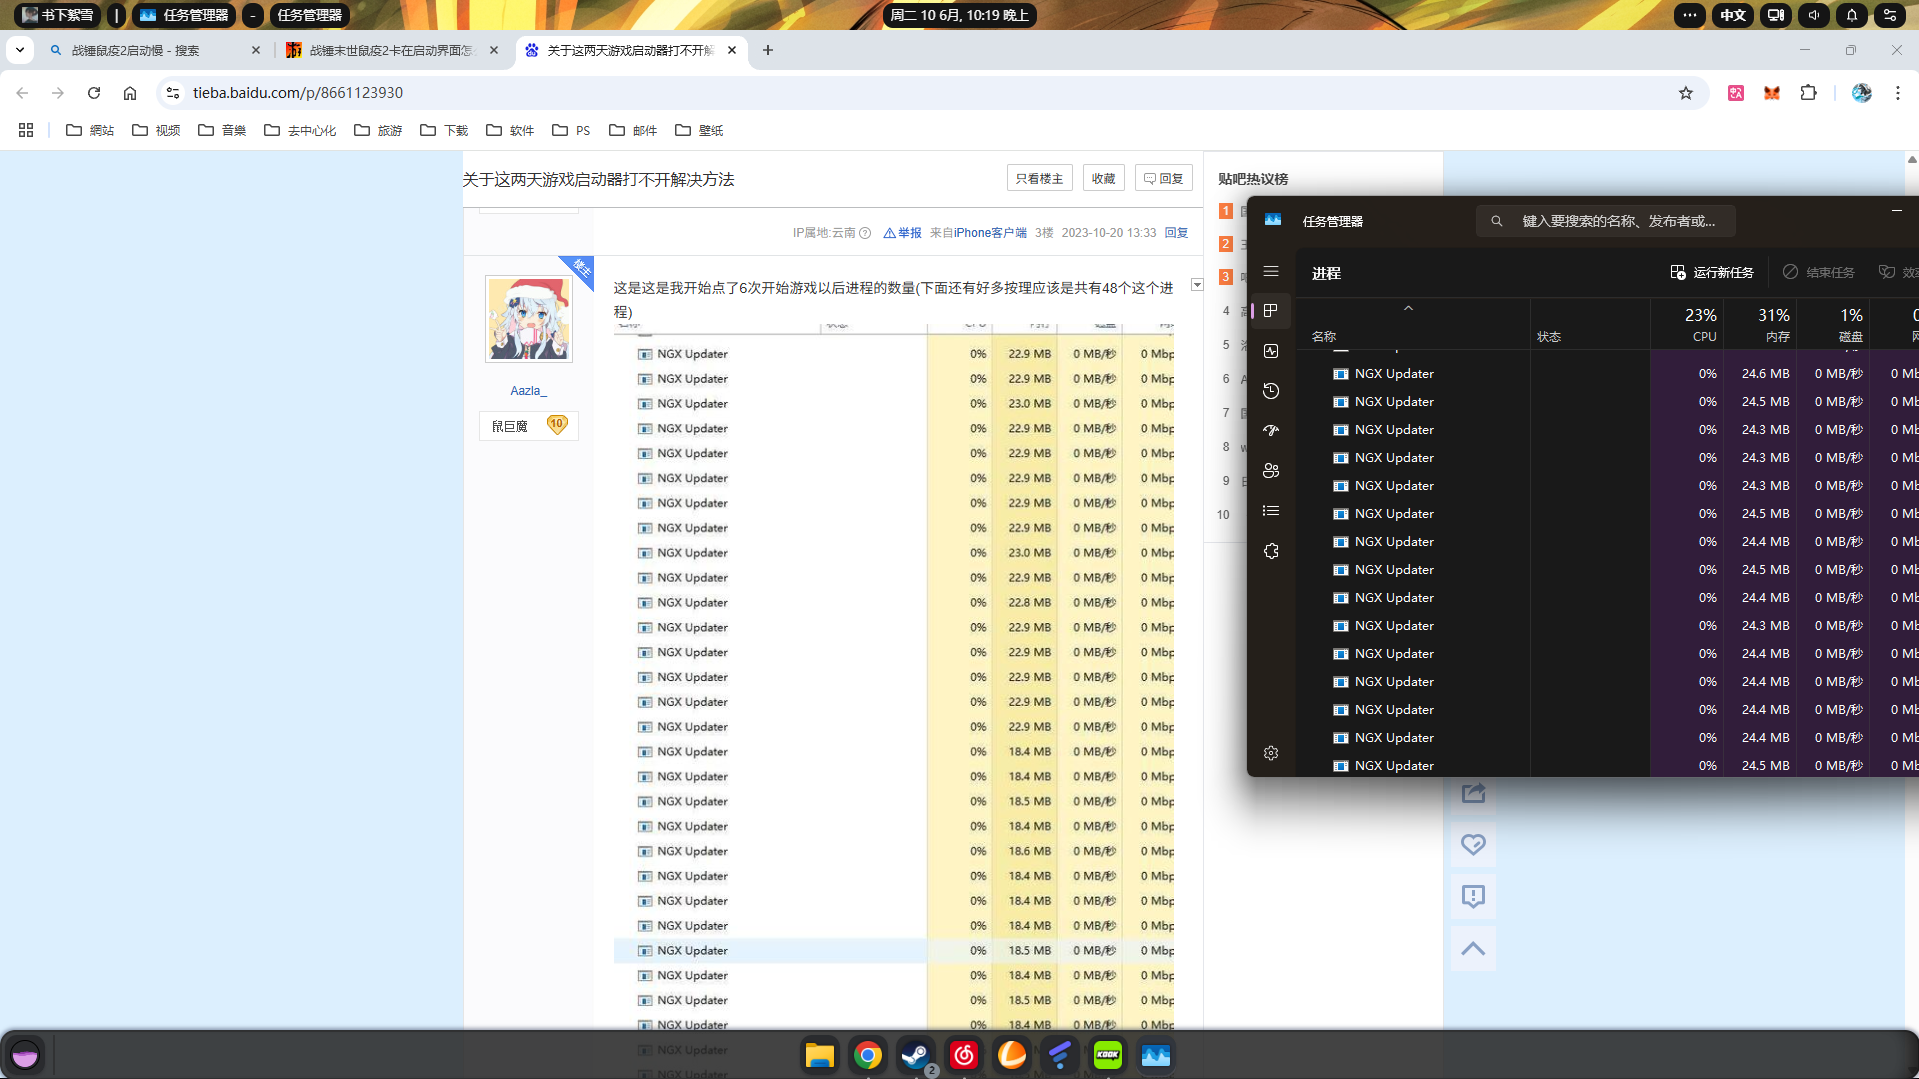Open user profile link Aazla_
Screen dimensions: 1919x1079
tap(528, 391)
